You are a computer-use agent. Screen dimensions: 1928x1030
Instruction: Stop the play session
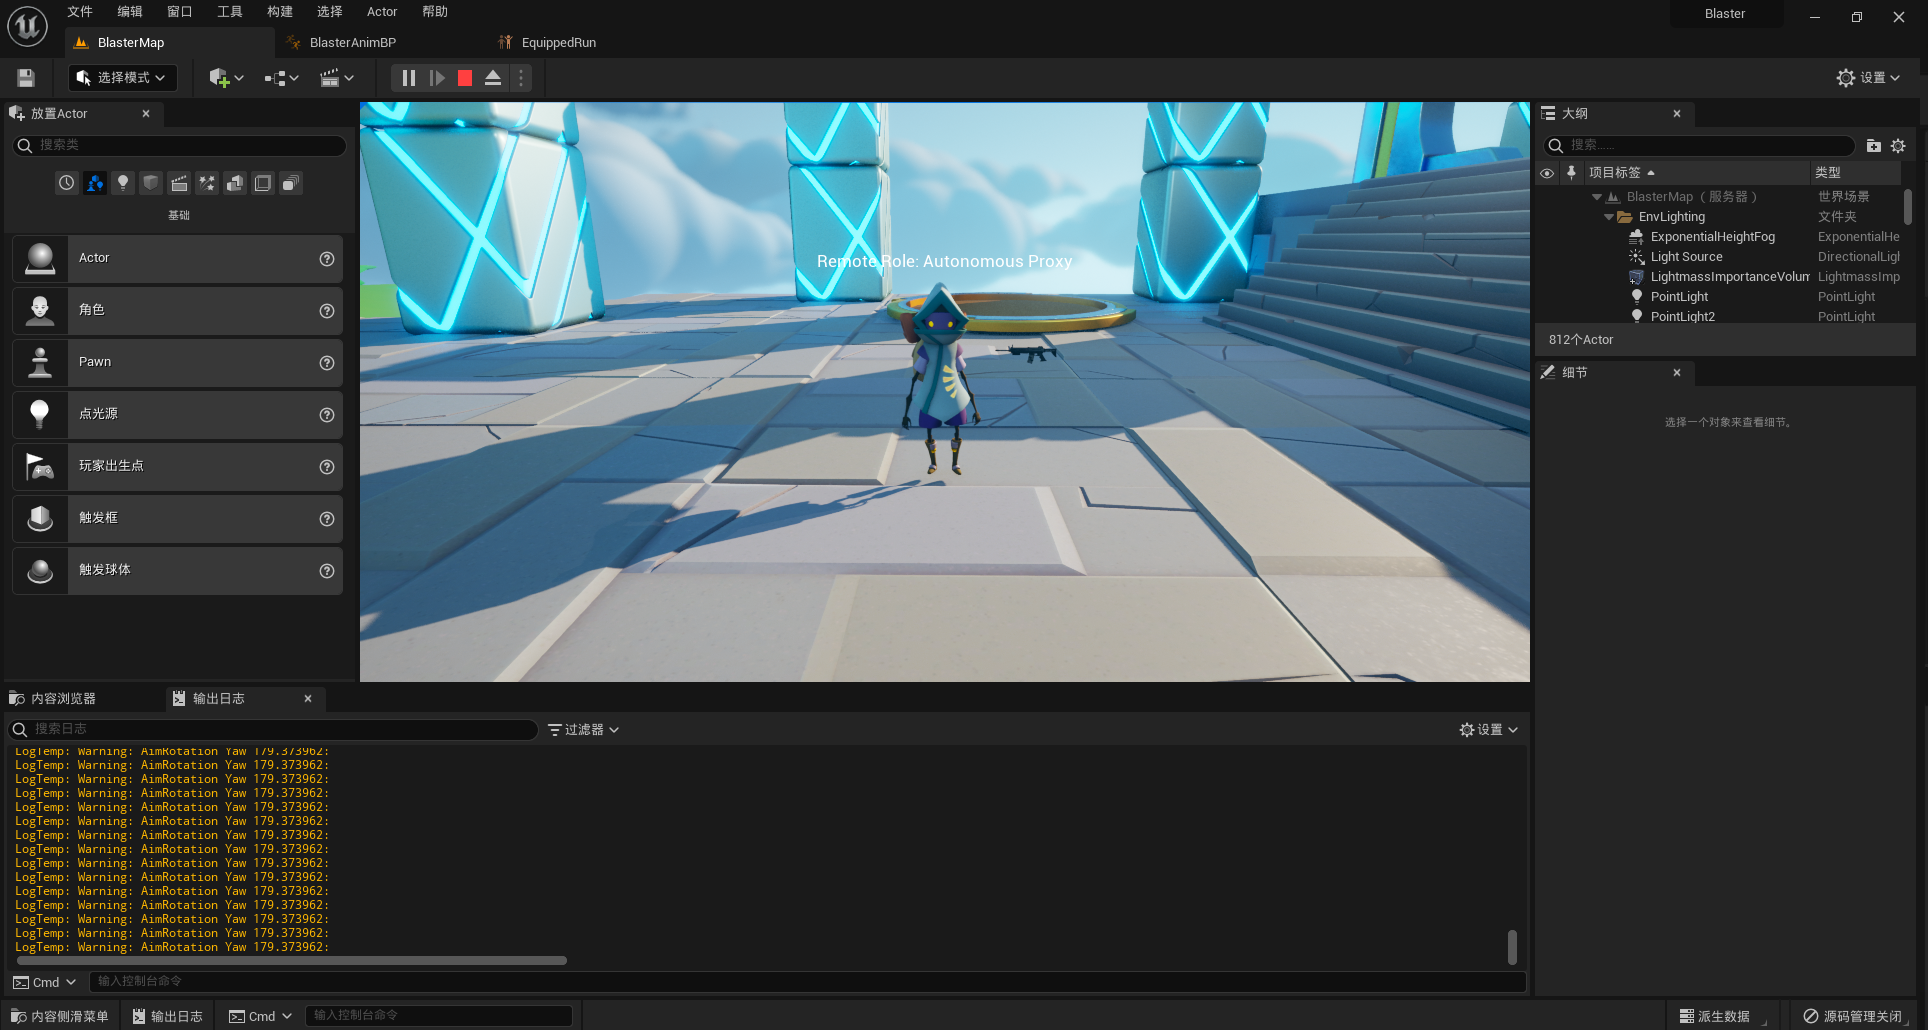point(465,78)
